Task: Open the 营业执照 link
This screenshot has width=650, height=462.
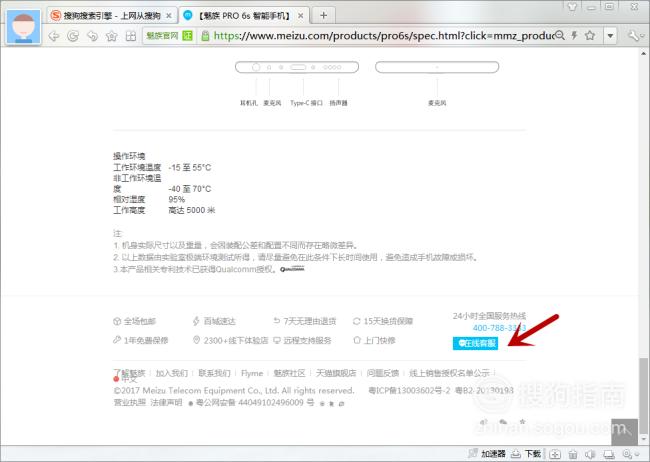Action: [130, 402]
